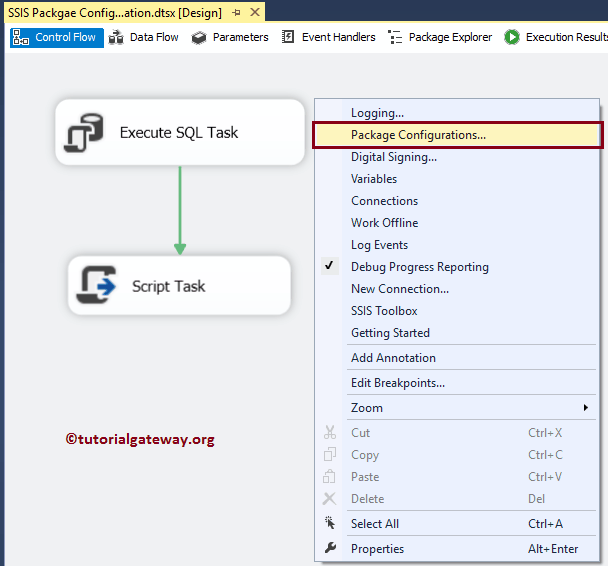Screen dimensions: 608x566
Task: Switch to the Execution Results tab
Action: point(556,38)
